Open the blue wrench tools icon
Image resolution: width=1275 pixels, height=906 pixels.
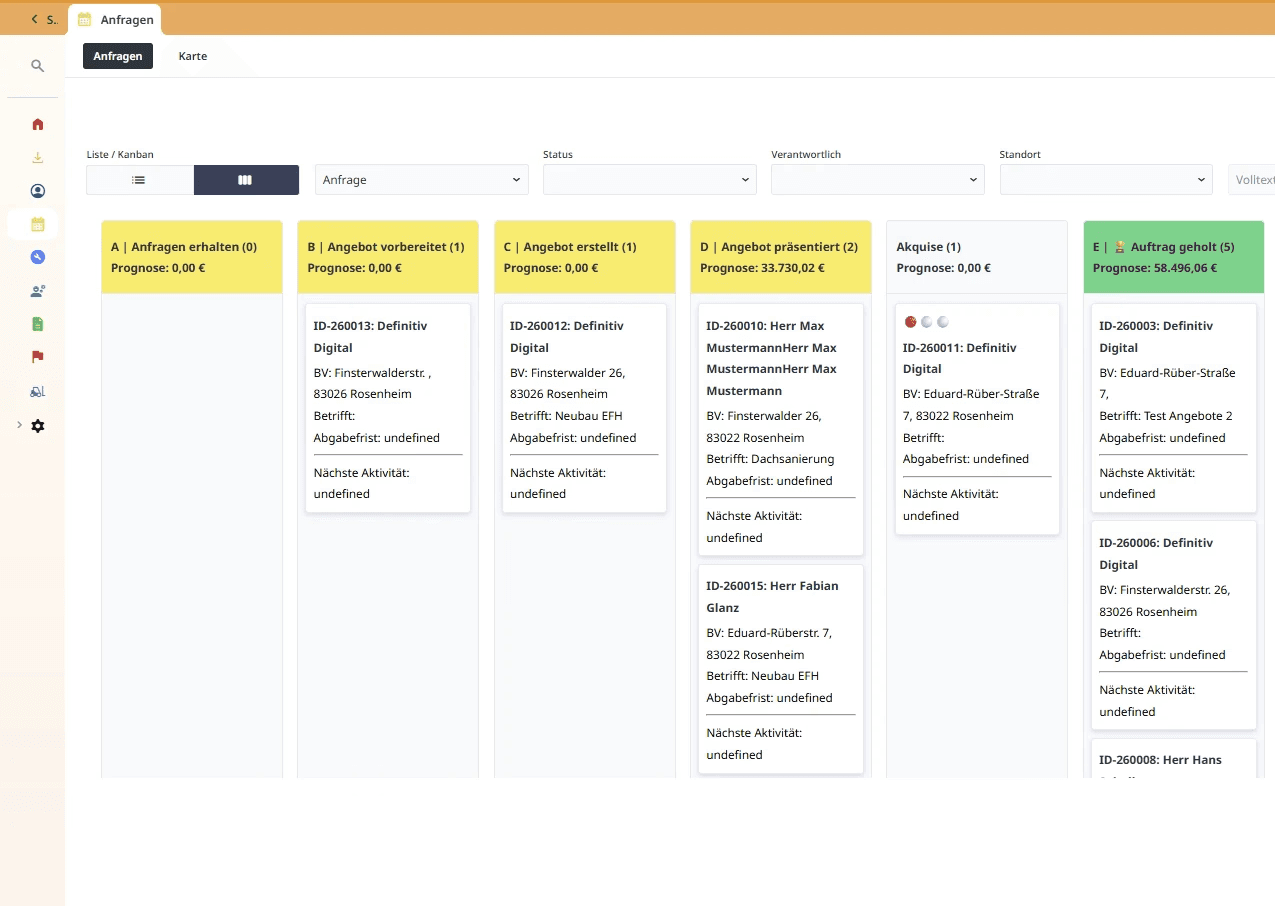click(x=37, y=257)
